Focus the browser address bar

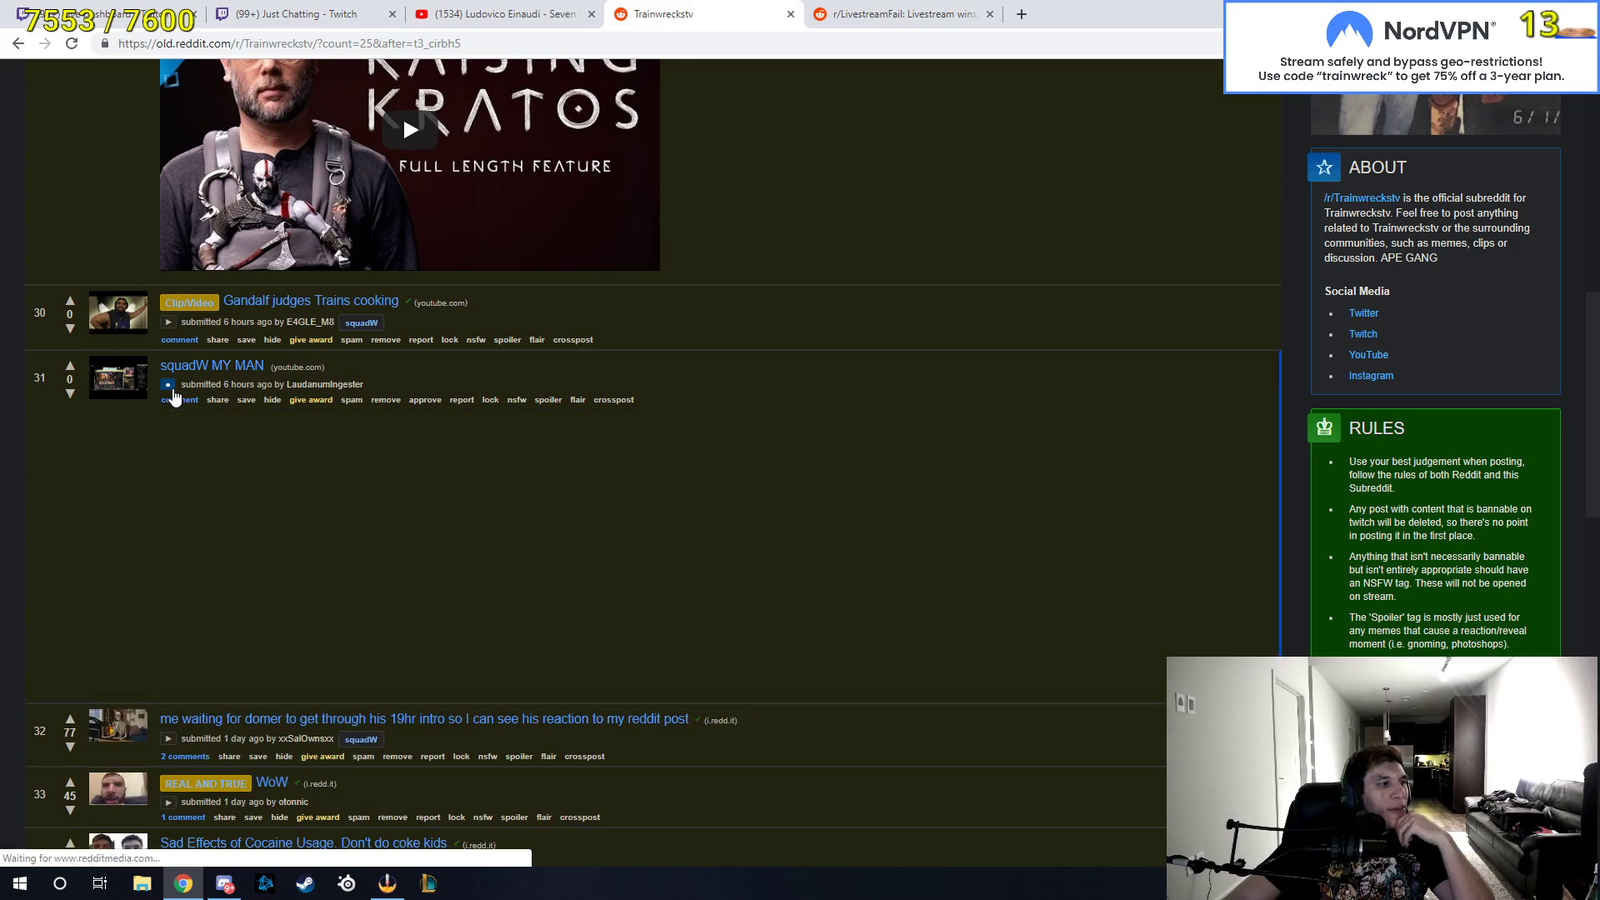(x=640, y=44)
